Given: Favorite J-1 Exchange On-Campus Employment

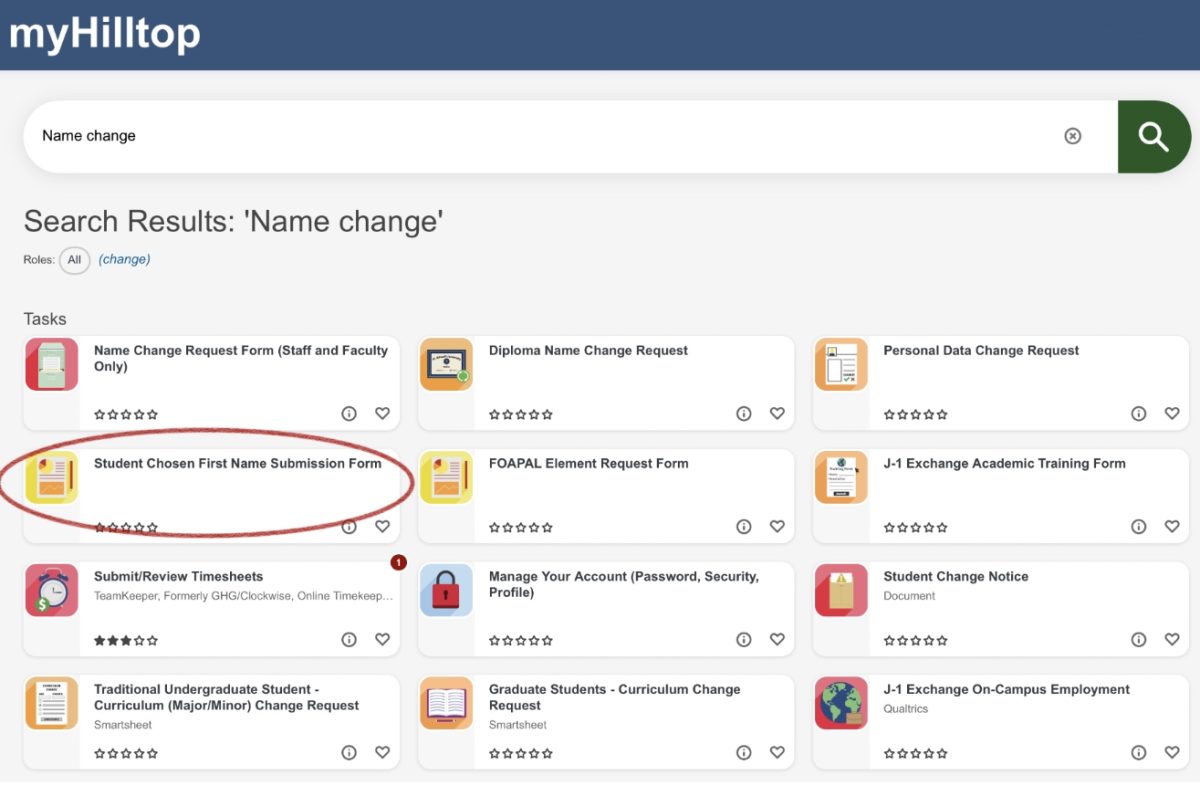Looking at the screenshot, I should tap(1172, 752).
